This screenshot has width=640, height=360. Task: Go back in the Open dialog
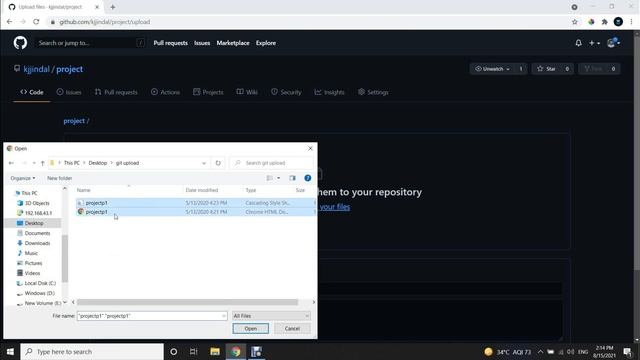tap(11, 163)
